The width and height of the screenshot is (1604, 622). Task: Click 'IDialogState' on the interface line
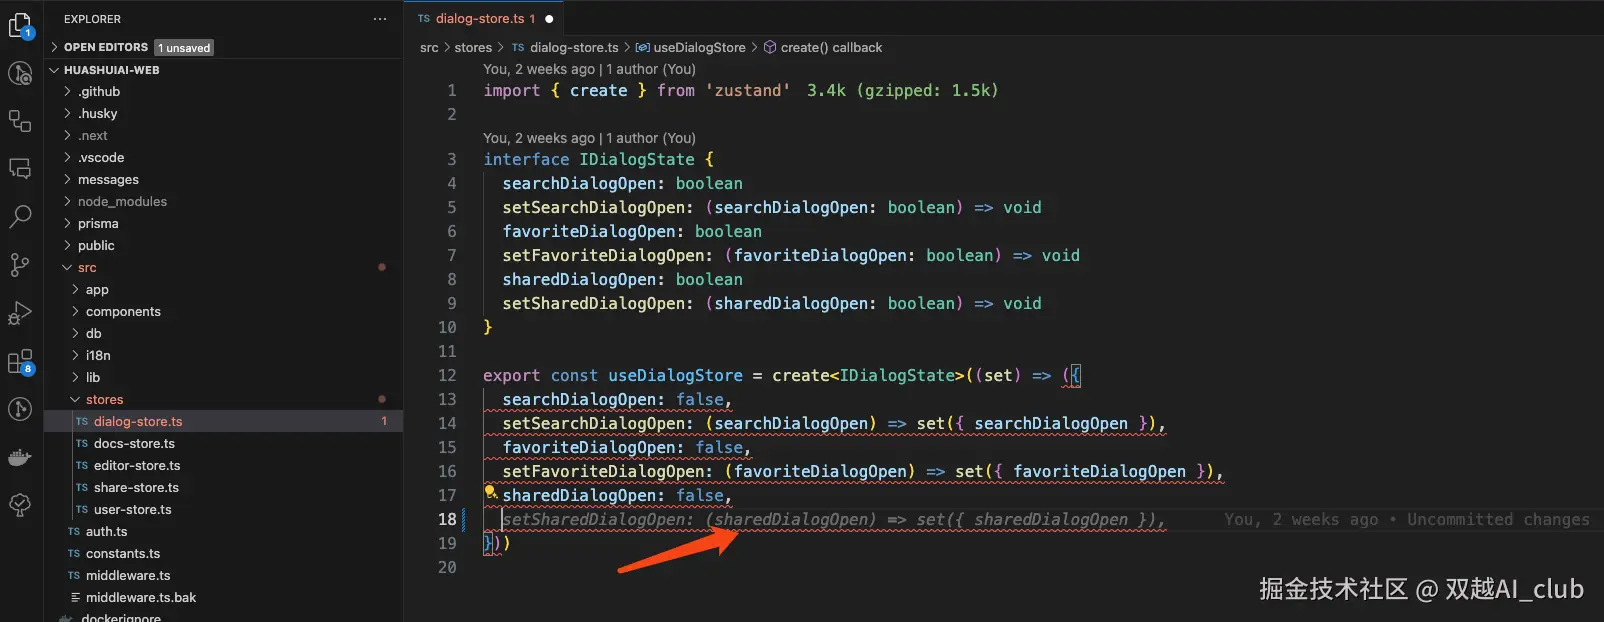[637, 159]
